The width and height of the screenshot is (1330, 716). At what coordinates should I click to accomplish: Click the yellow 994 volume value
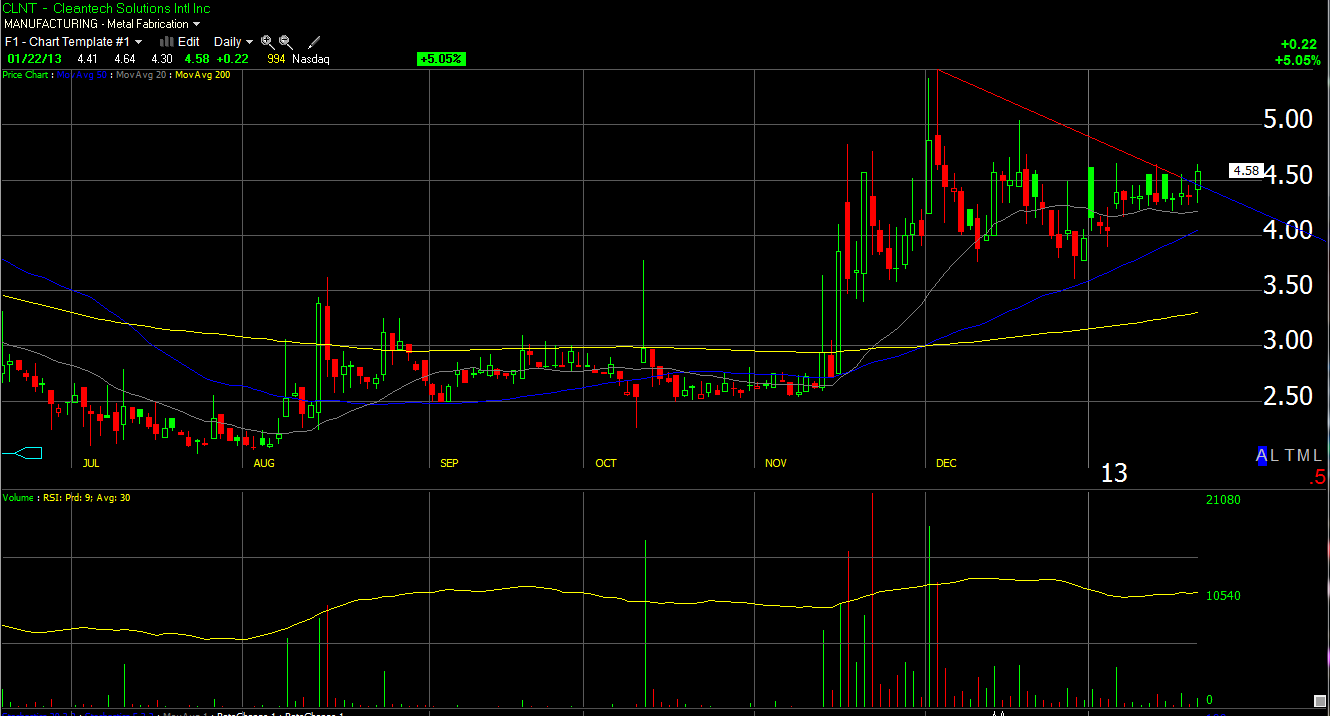point(276,59)
